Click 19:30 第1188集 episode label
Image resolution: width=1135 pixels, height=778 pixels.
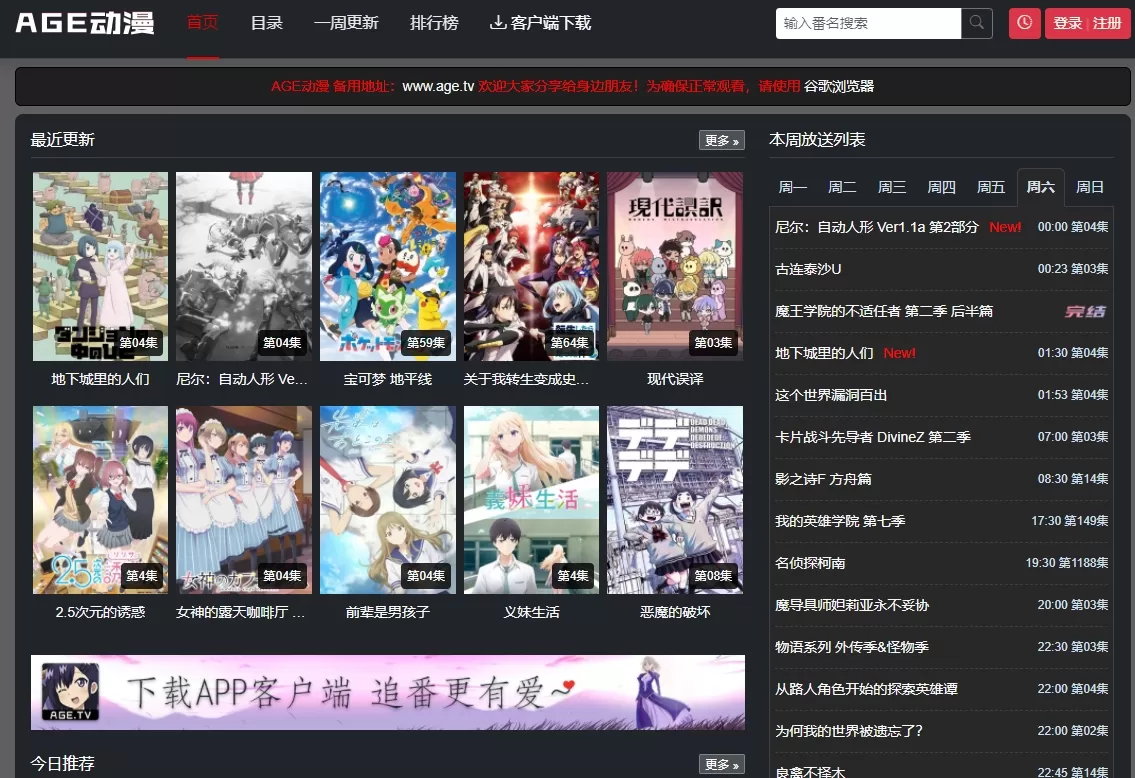pos(1066,563)
